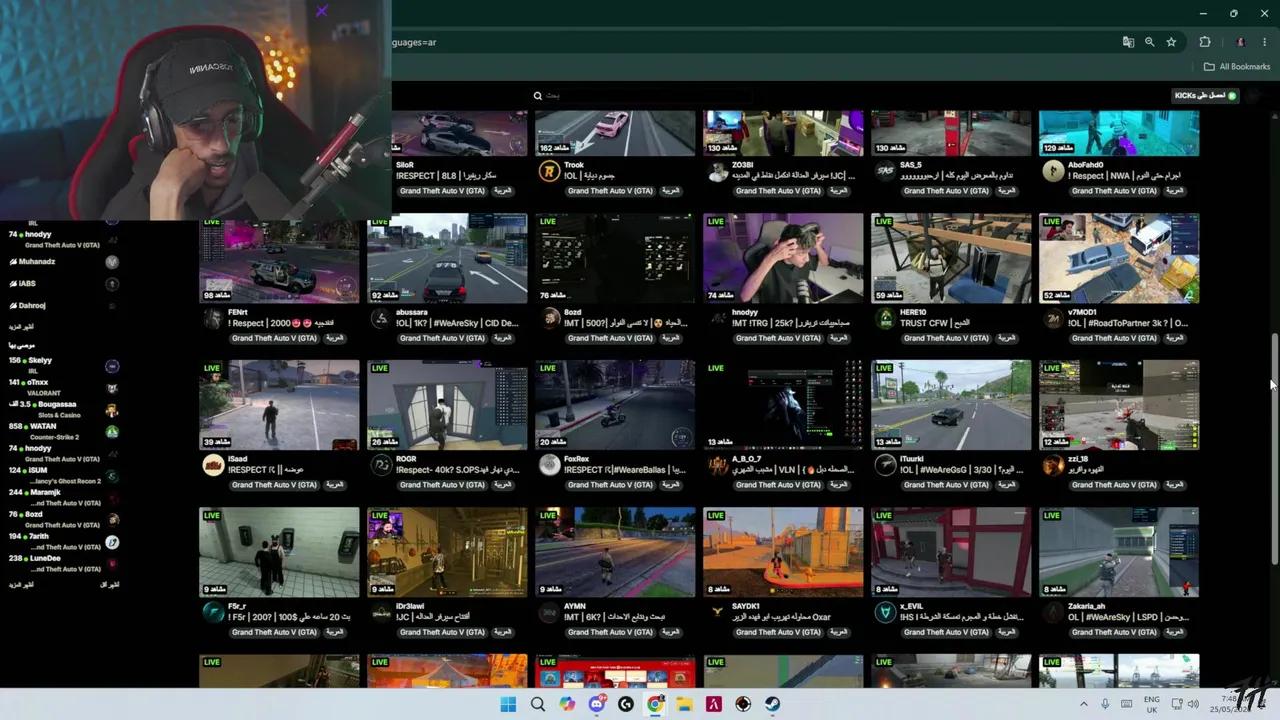Image resolution: width=1280 pixels, height=720 pixels.
Task: Open the All Bookmarks folder
Action: point(1237,67)
